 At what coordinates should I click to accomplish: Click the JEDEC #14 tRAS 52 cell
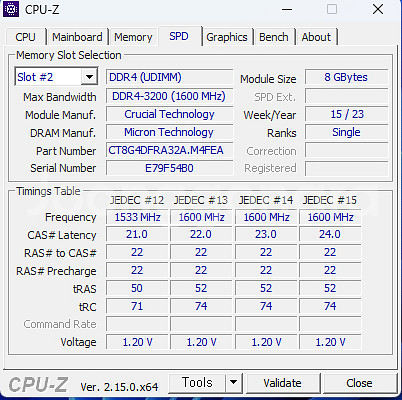coord(266,288)
